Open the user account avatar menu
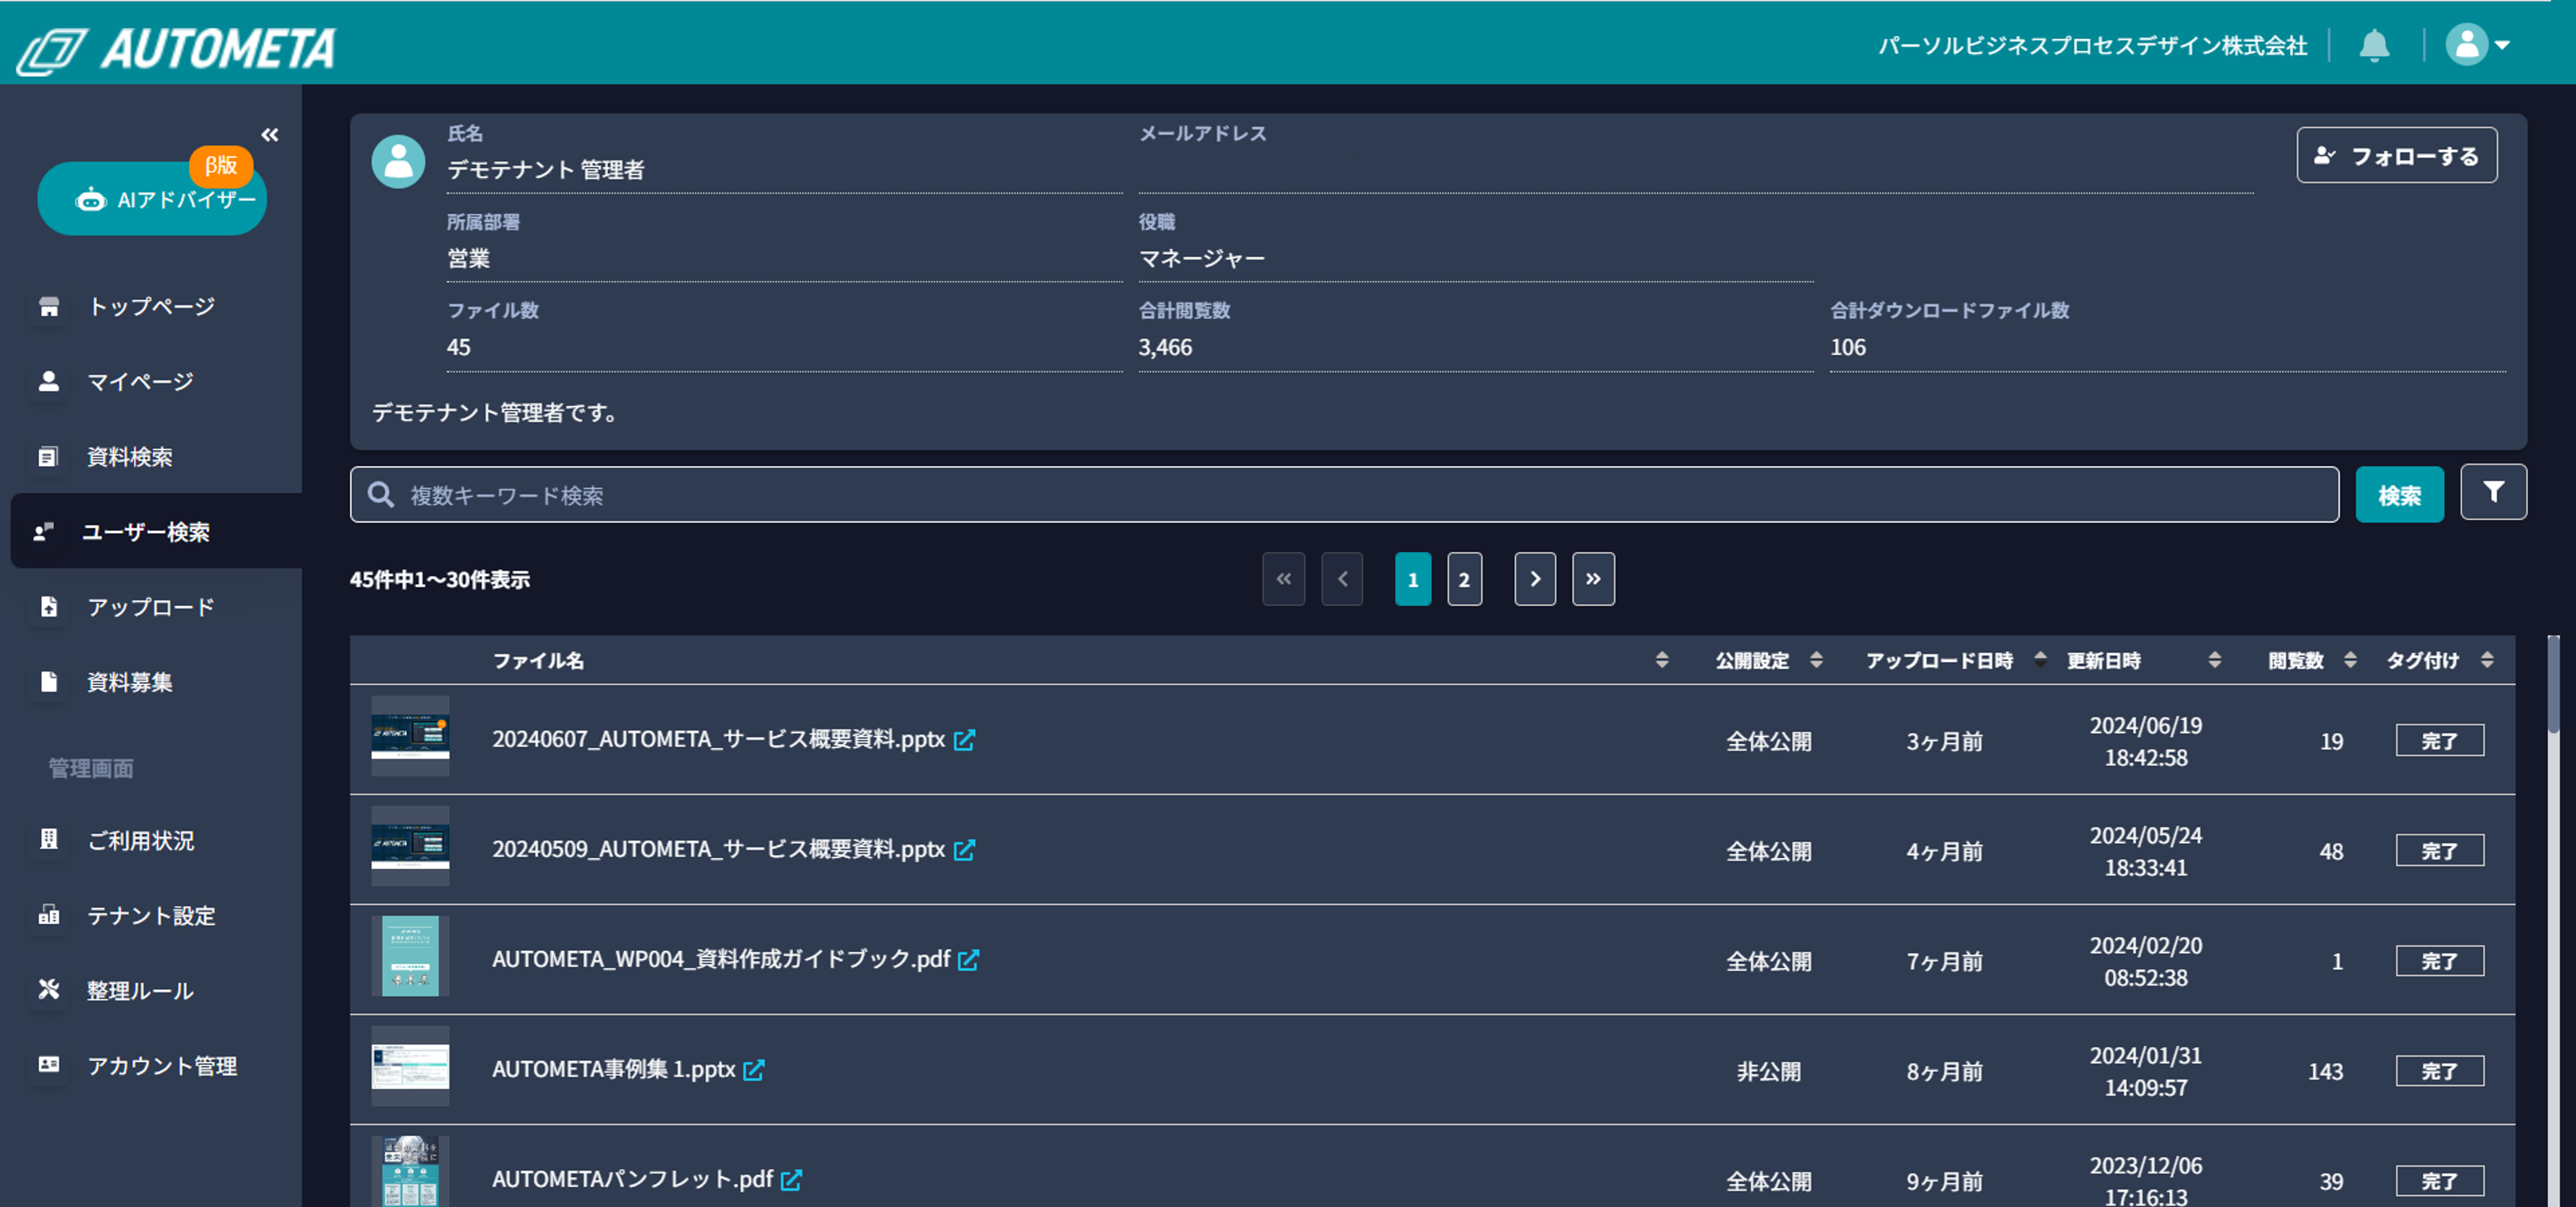This screenshot has height=1207, width=2576. tap(2477, 45)
